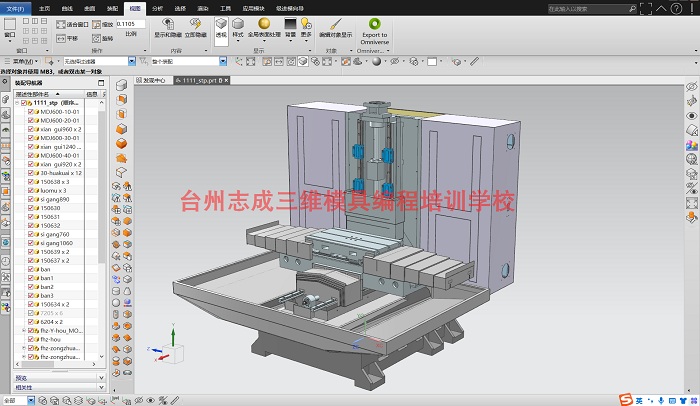Screen dimensions: 700x406
Task: Uncheck the MDJ600-40-01 component checkbox
Action: 31,155
